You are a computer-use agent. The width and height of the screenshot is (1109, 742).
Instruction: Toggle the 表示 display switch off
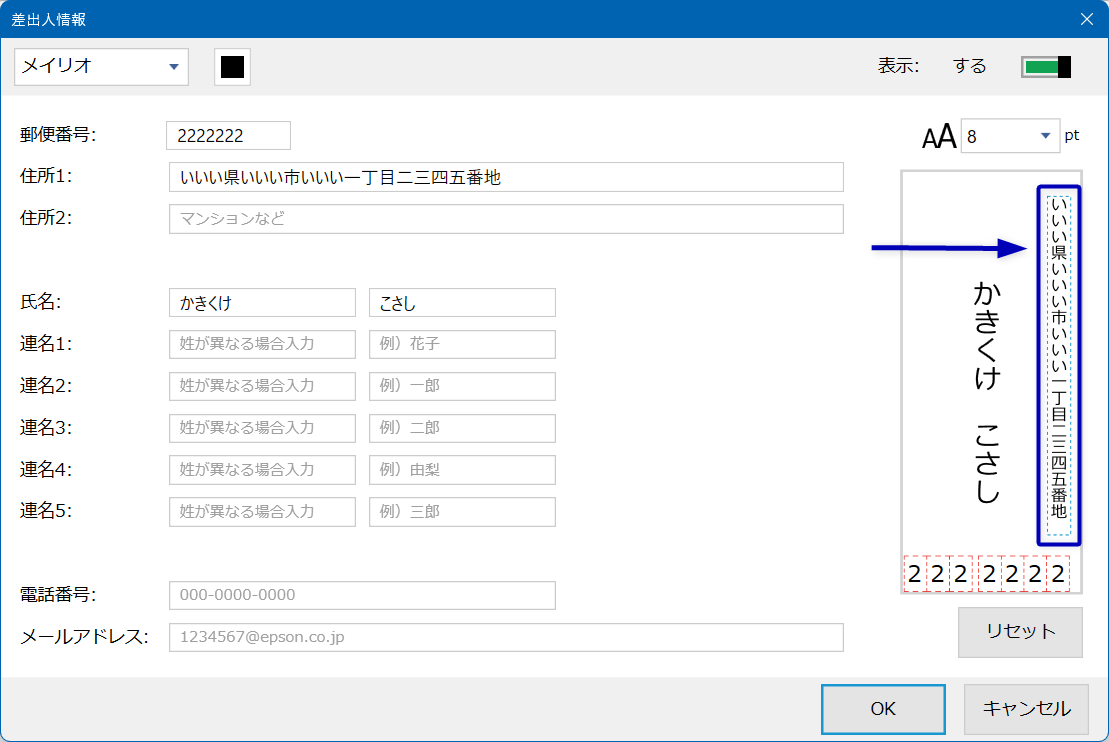[1046, 67]
